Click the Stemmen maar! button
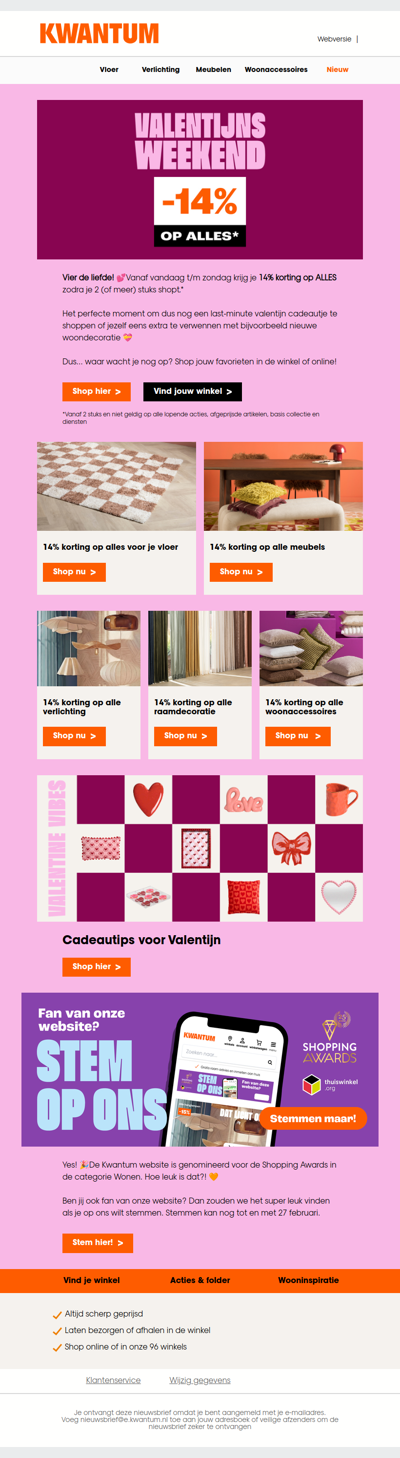The width and height of the screenshot is (400, 1458). tap(313, 1118)
